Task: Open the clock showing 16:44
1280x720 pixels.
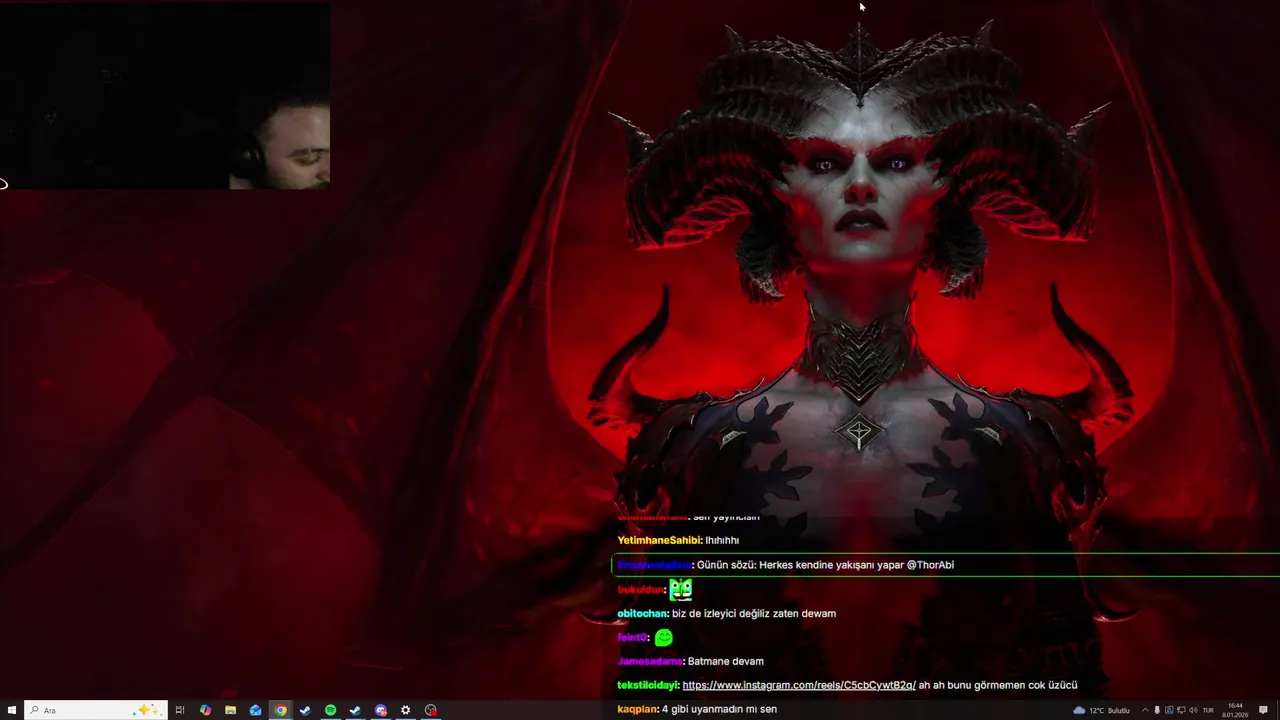Action: coord(1235,710)
